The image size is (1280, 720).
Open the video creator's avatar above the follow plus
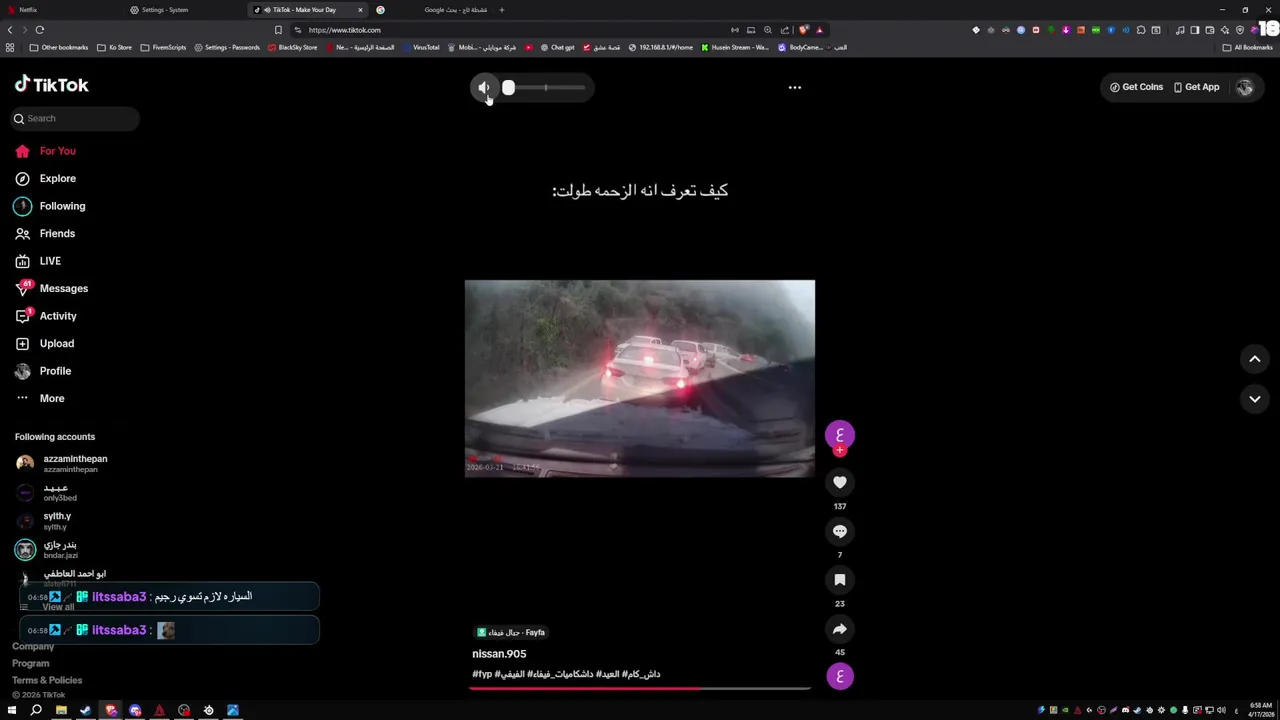click(840, 434)
